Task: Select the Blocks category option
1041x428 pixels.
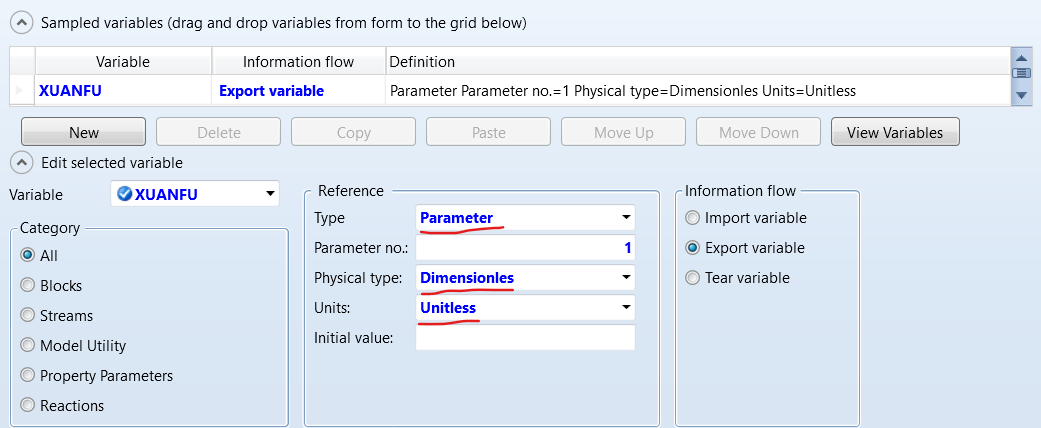Action: [x=28, y=285]
